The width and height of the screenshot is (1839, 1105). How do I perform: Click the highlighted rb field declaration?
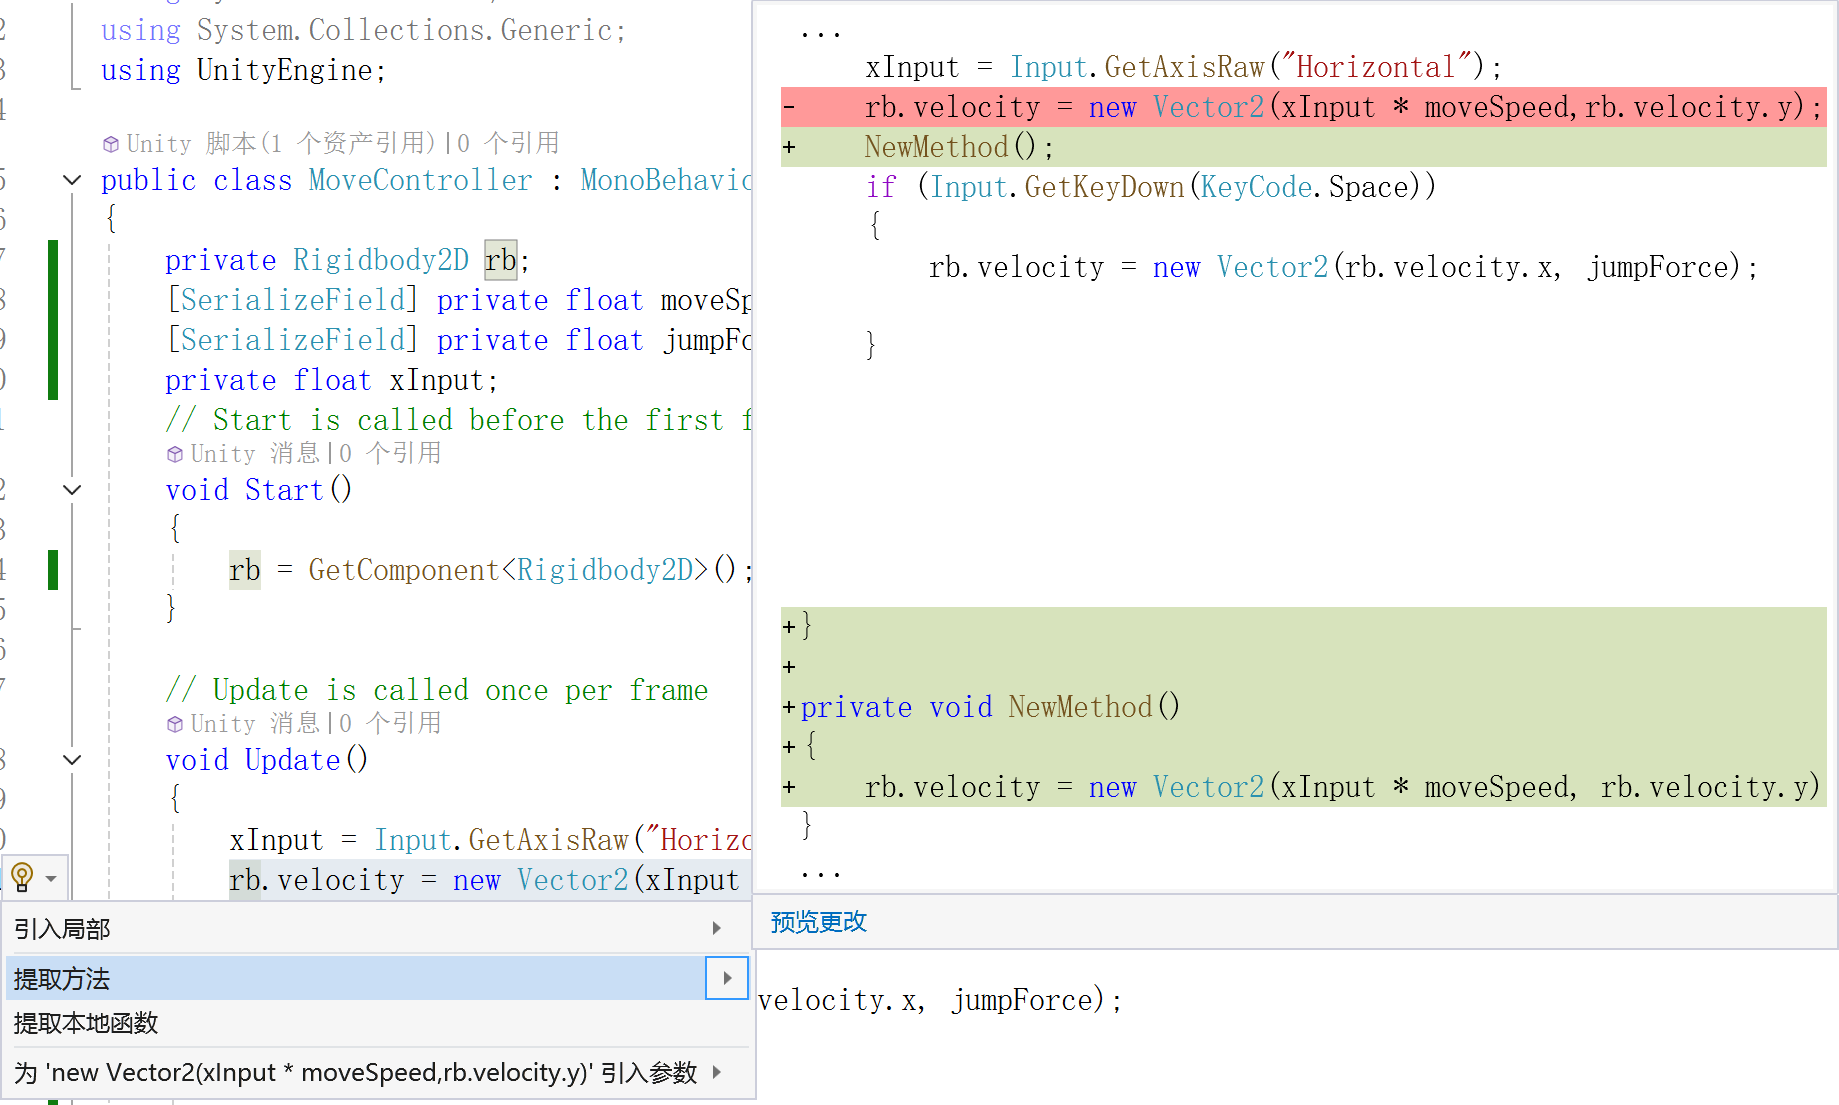coord(500,260)
